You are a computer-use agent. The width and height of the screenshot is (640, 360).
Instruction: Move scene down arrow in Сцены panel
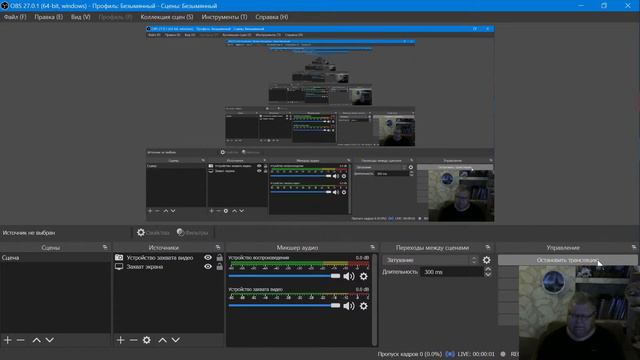[x=49, y=340]
